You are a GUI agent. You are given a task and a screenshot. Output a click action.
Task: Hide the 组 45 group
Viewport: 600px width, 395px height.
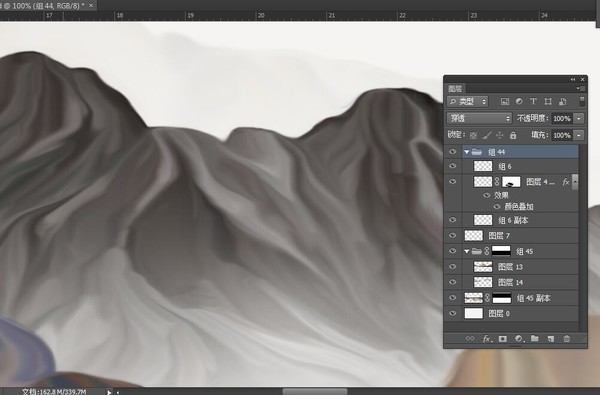[x=453, y=251]
